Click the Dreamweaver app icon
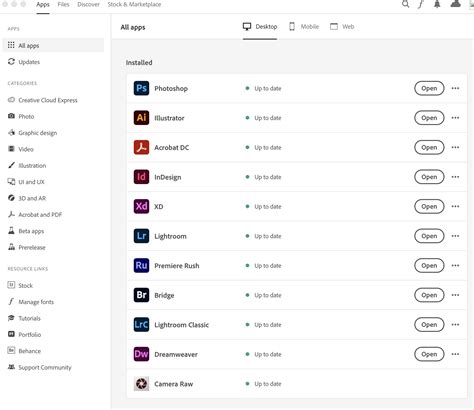The width and height of the screenshot is (474, 410). coord(141,354)
